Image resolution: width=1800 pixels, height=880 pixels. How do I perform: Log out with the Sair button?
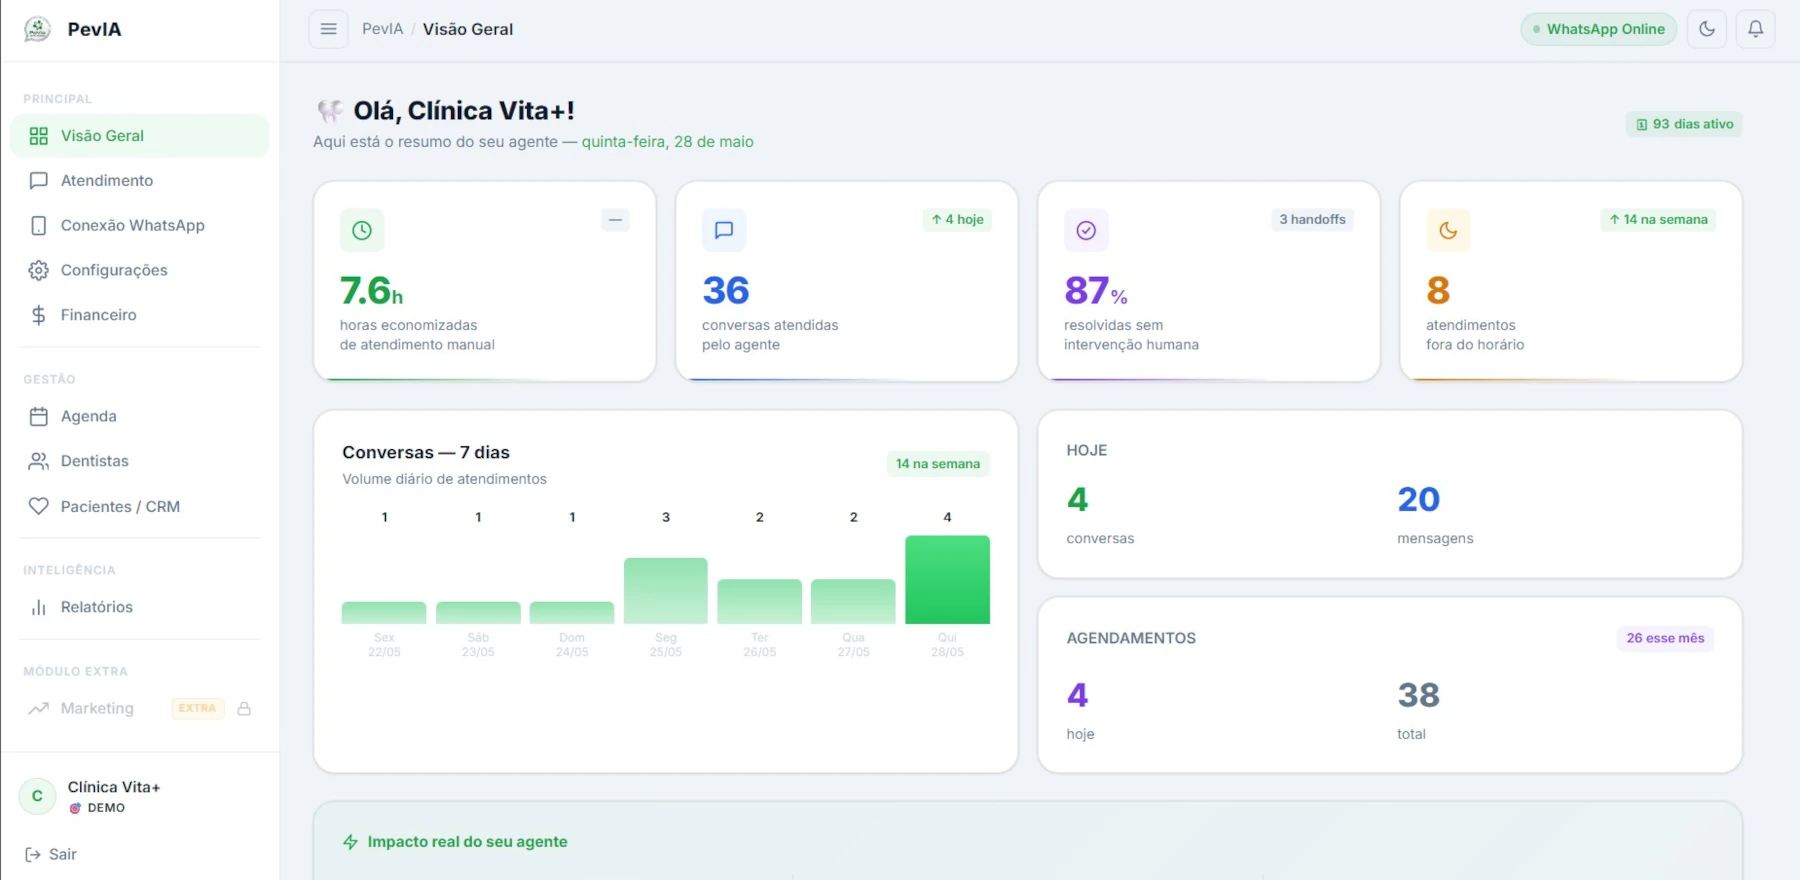coord(51,854)
